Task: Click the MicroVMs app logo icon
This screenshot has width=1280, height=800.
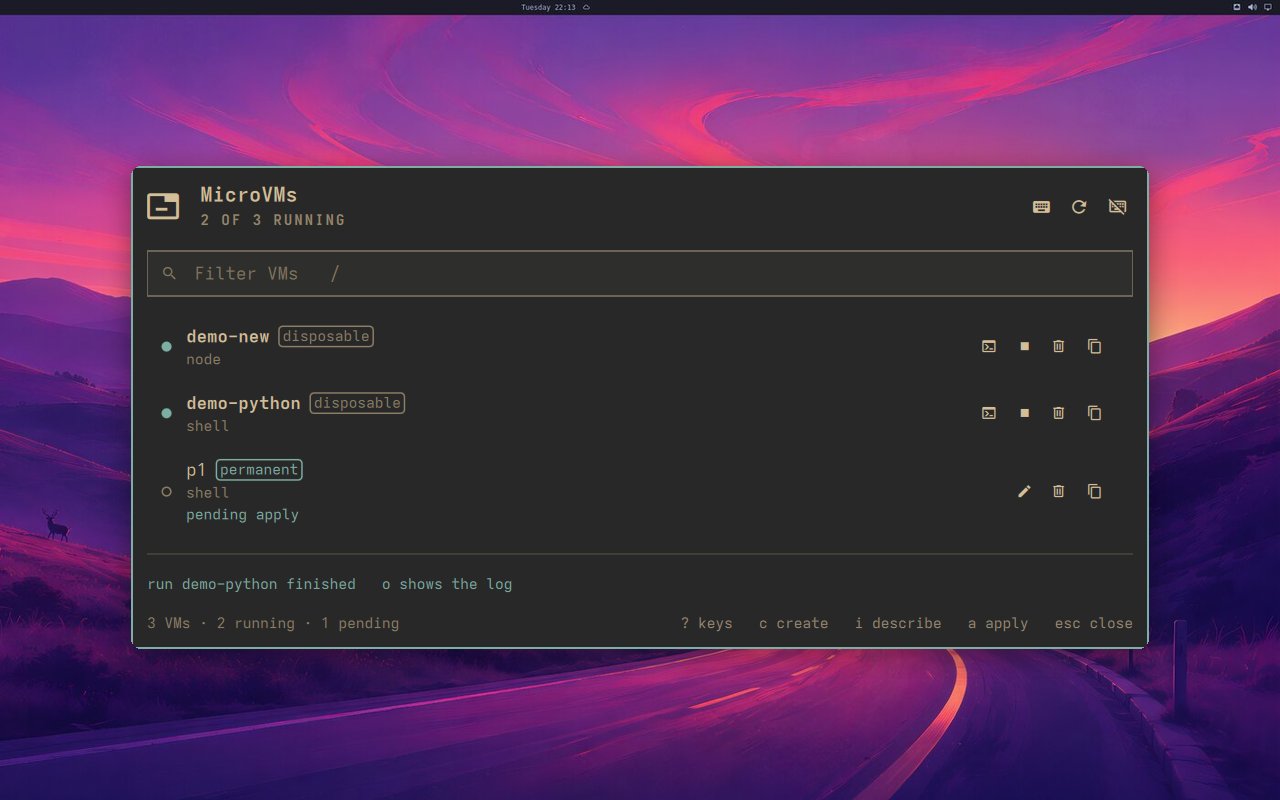Action: pos(163,206)
